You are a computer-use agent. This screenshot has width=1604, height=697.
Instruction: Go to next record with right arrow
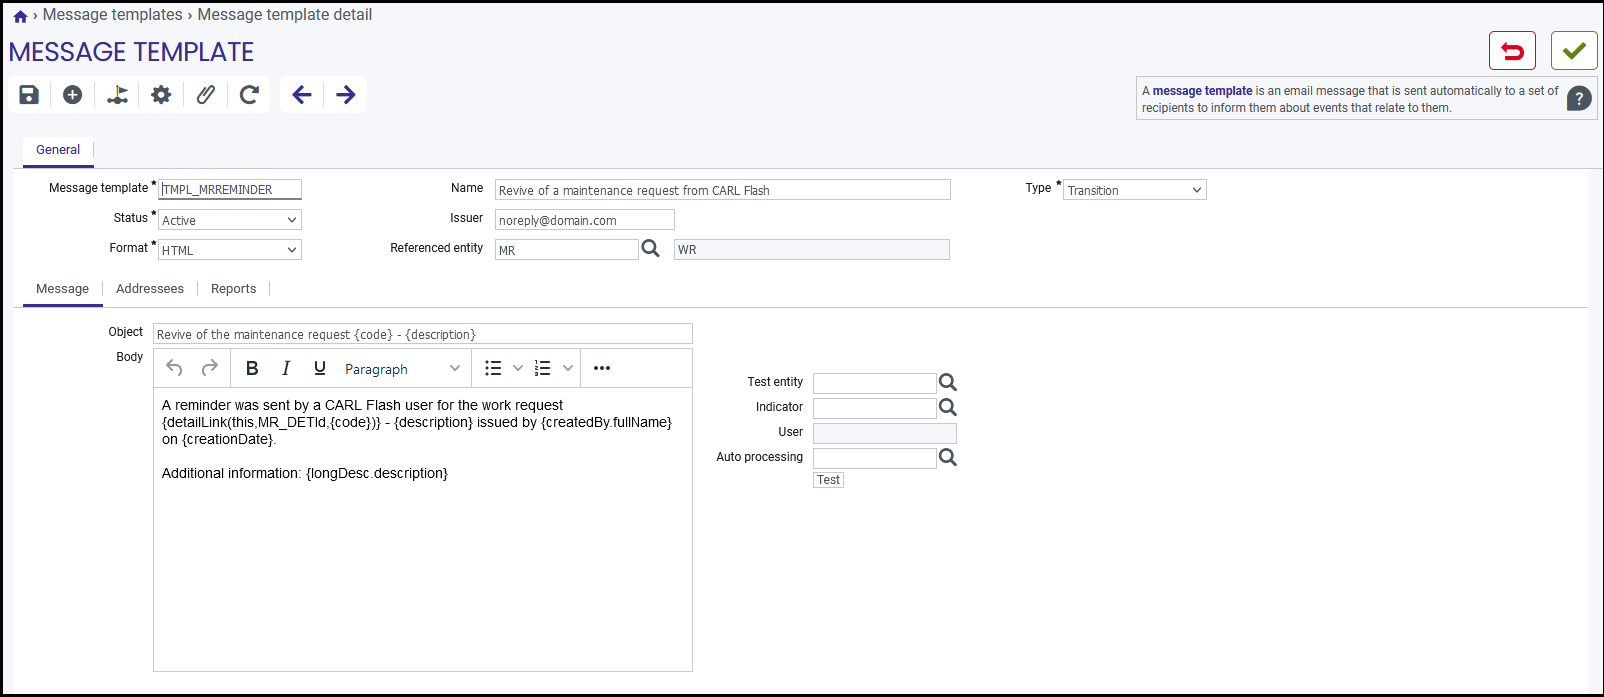click(346, 95)
